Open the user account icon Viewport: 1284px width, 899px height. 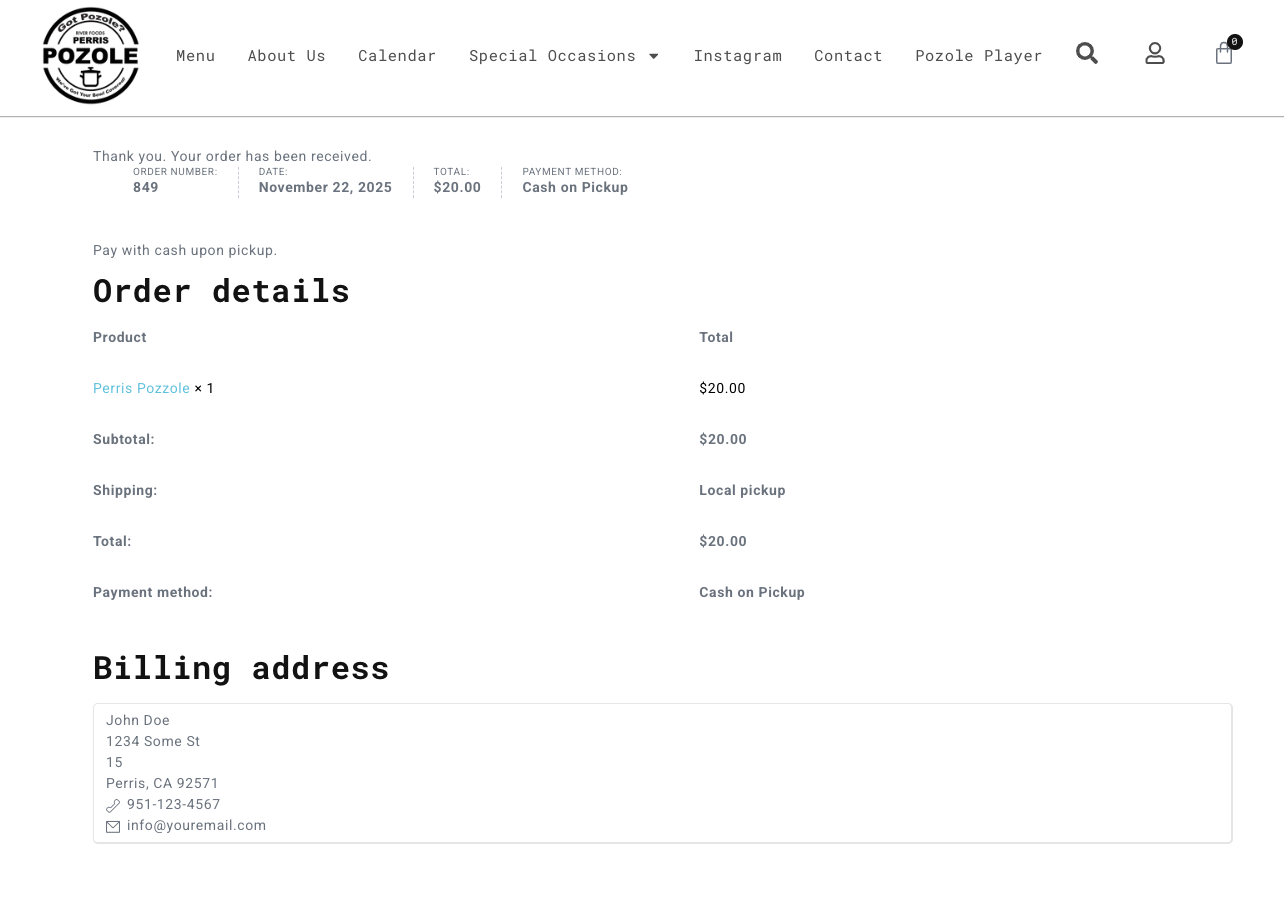[1155, 54]
